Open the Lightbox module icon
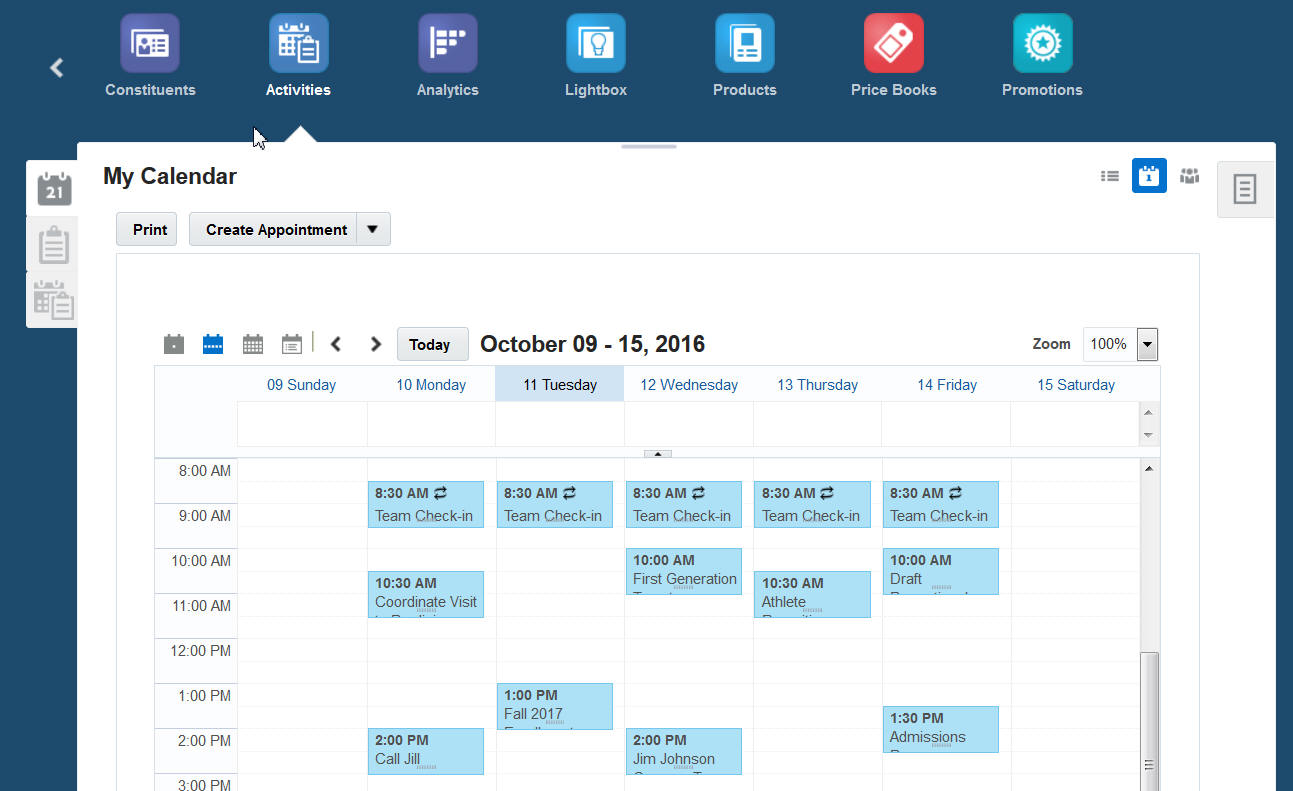Viewport: 1293px width, 791px height. [x=596, y=44]
